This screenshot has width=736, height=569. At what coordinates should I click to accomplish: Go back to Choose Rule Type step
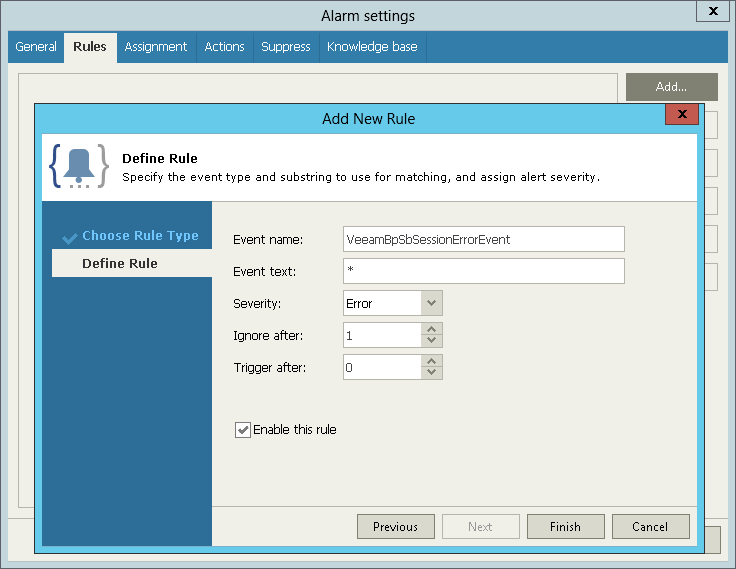pyautogui.click(x=140, y=235)
